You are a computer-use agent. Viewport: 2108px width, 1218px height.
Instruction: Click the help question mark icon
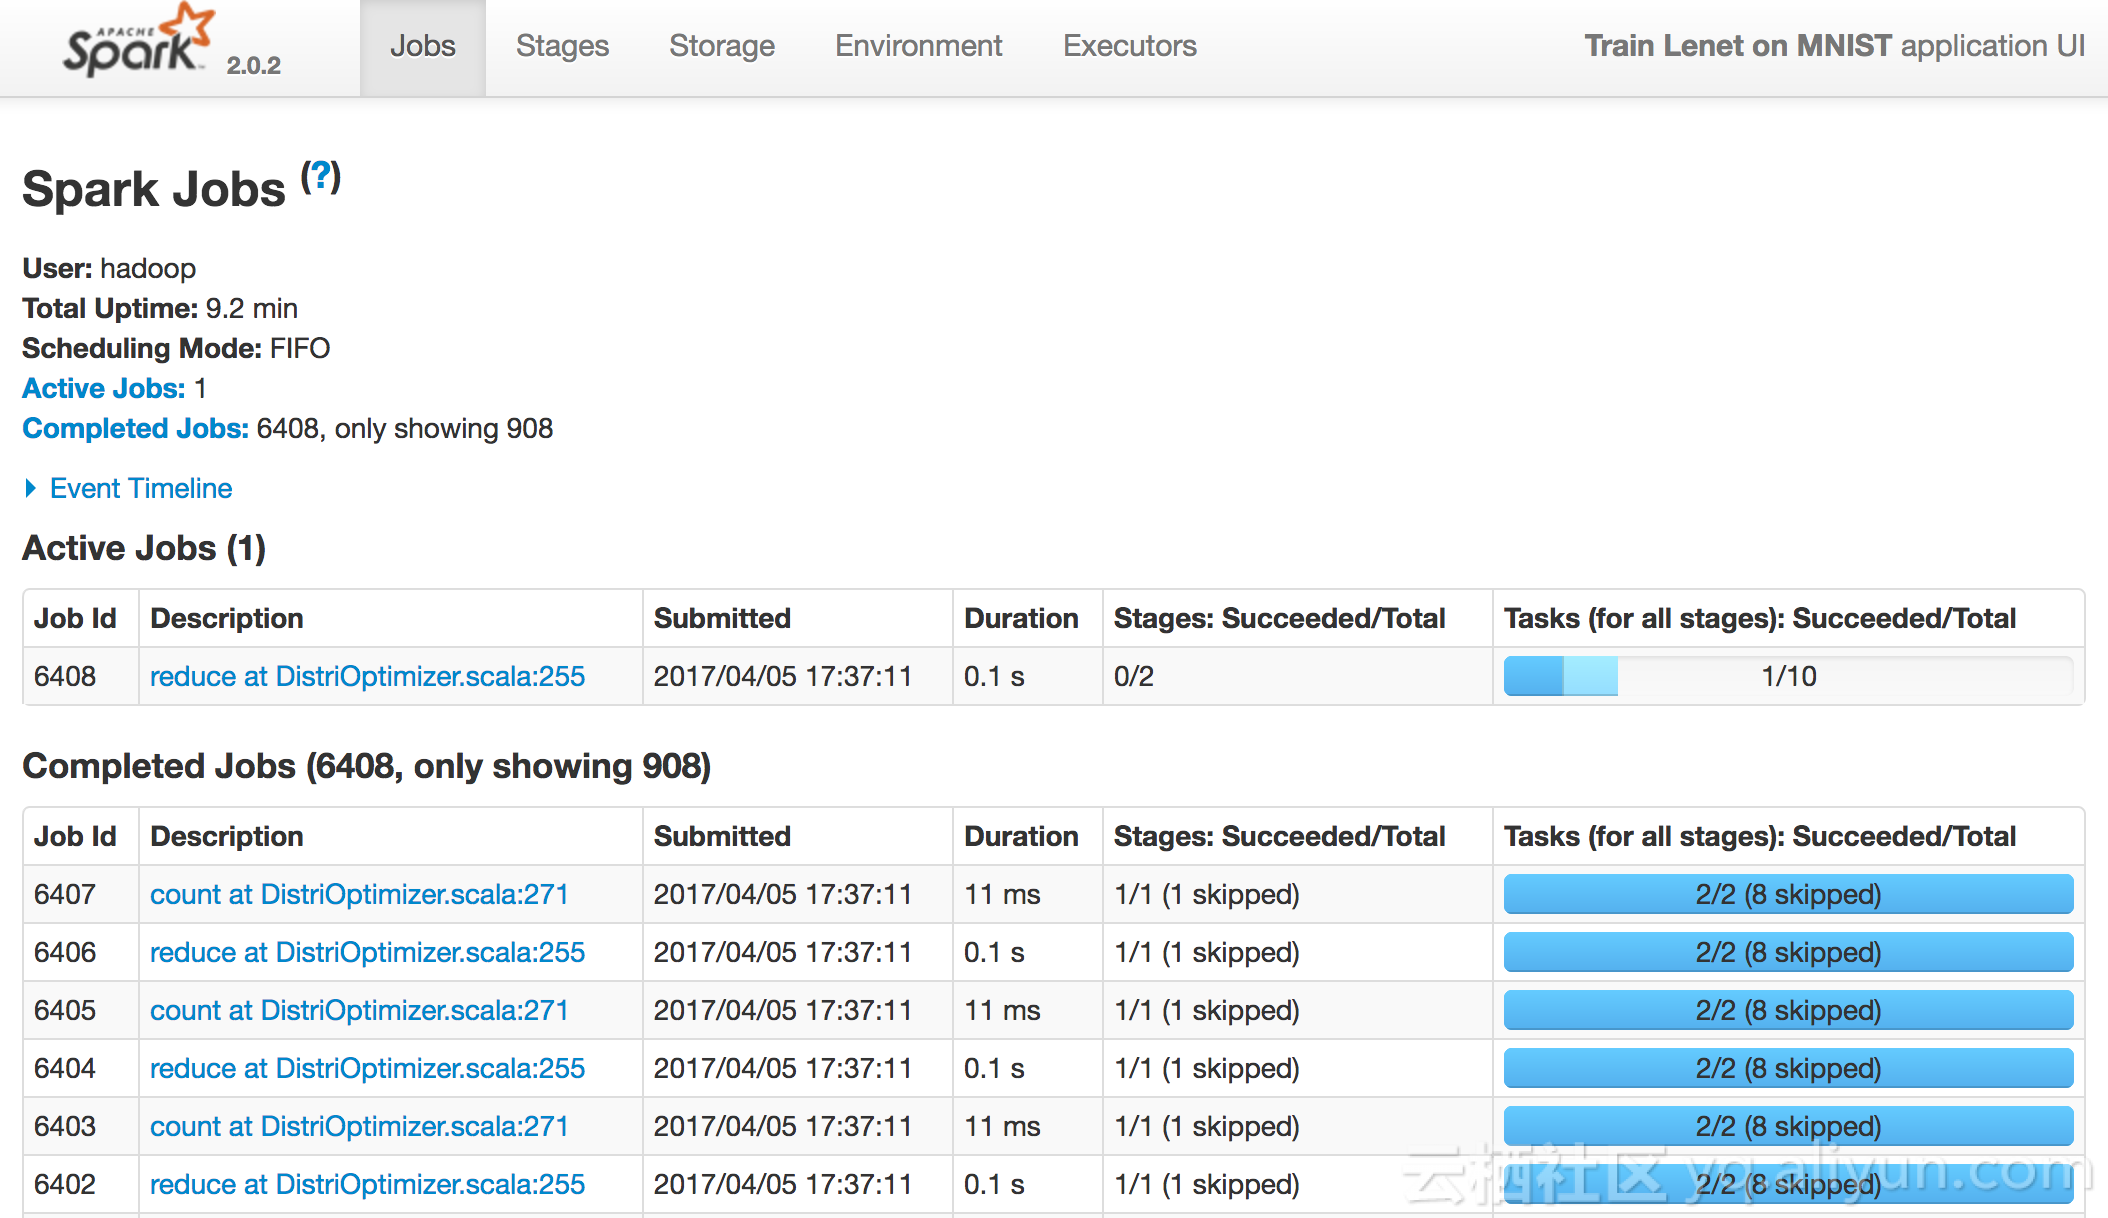(321, 177)
